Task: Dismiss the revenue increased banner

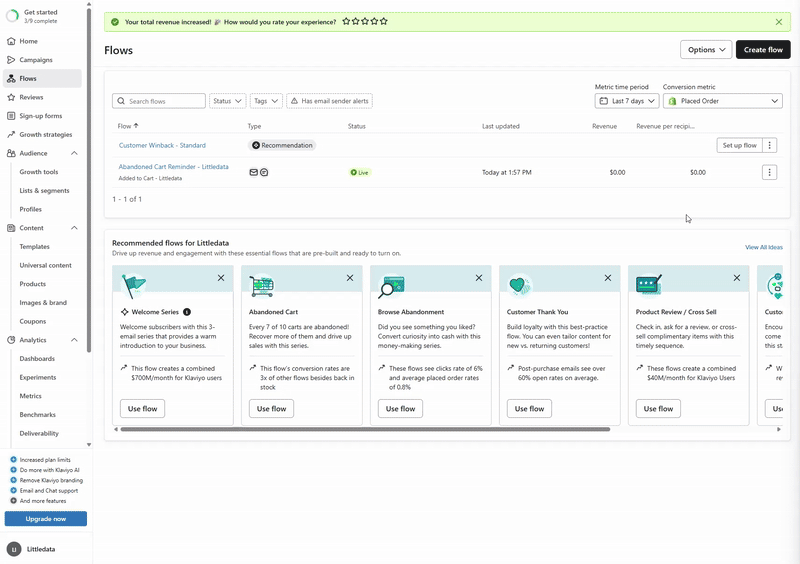Action: (x=779, y=22)
